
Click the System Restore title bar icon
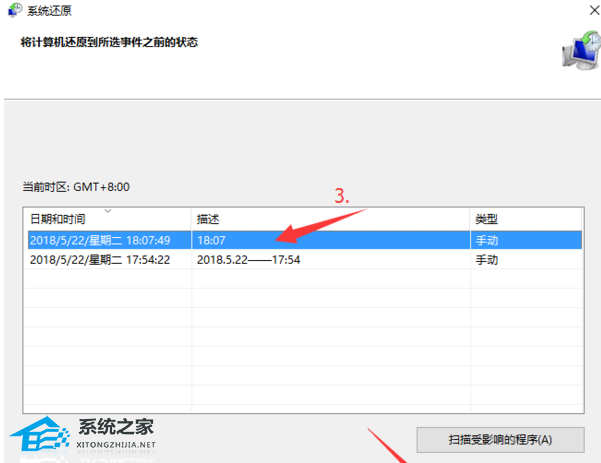[x=15, y=10]
